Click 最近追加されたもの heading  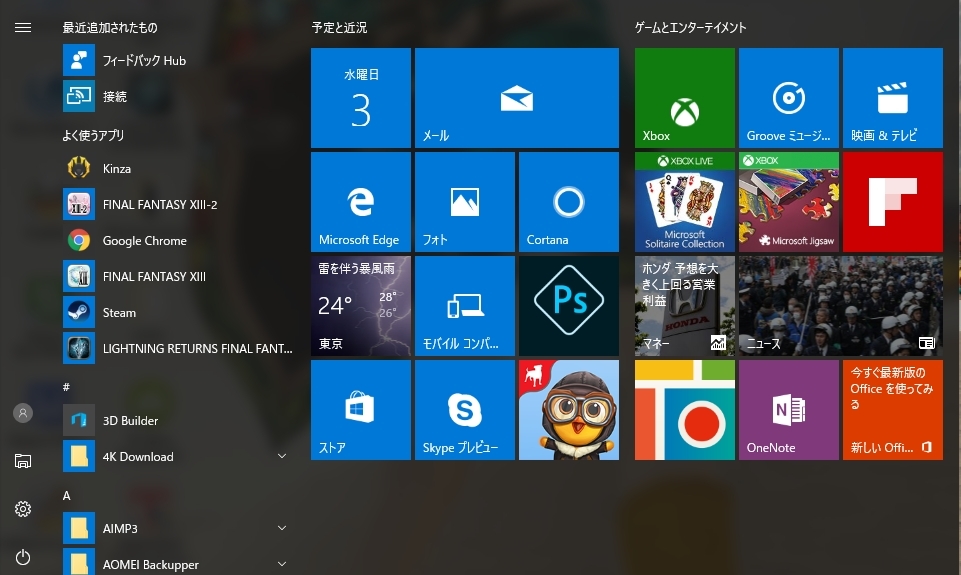click(110, 28)
